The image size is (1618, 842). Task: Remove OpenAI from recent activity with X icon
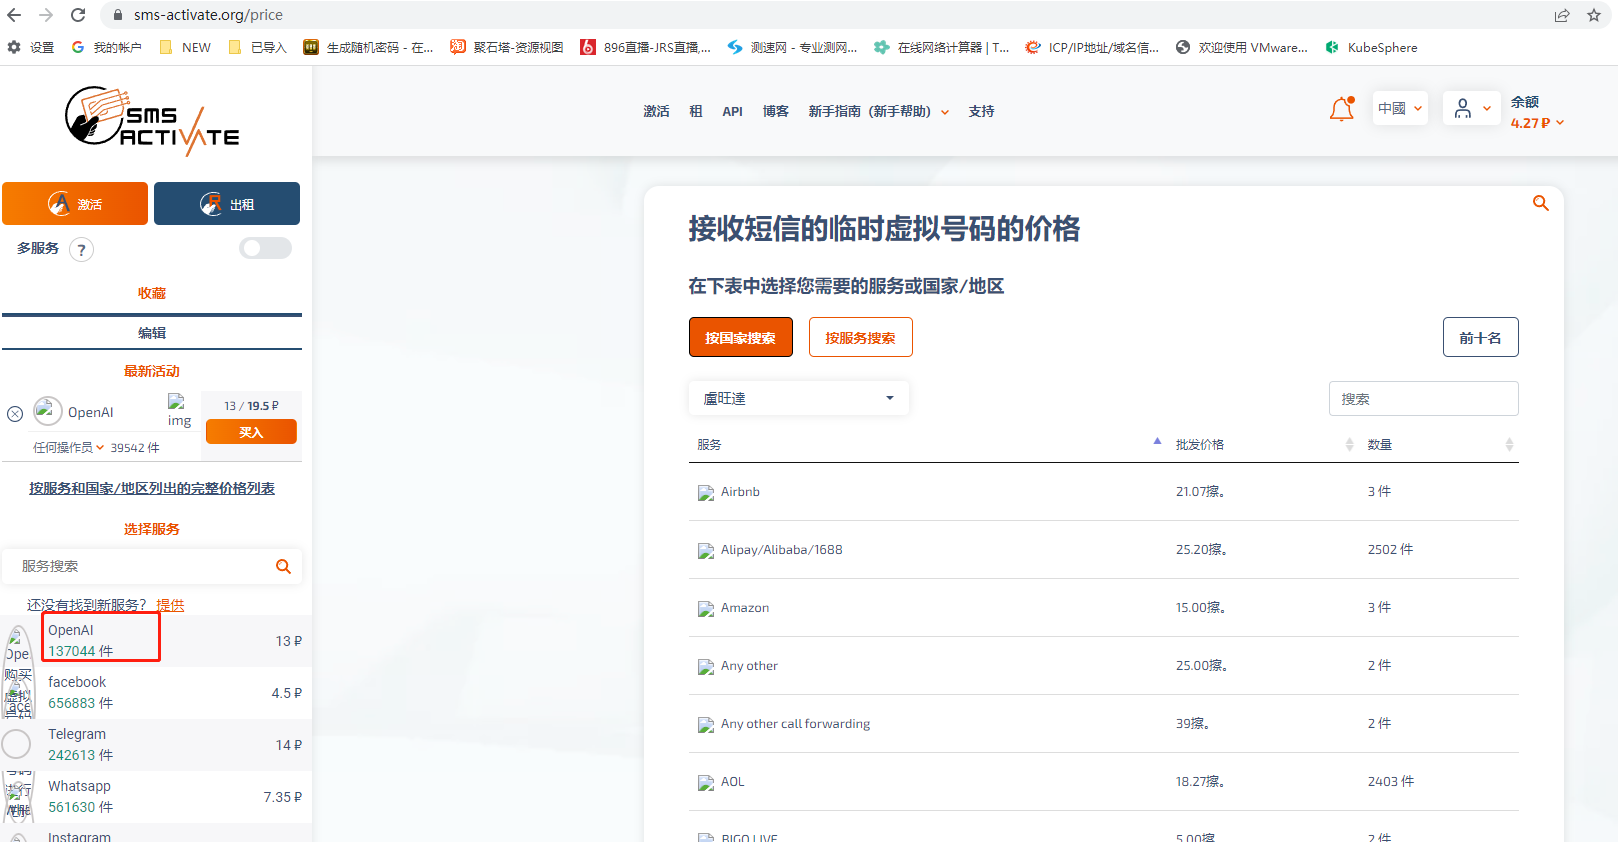pos(15,413)
